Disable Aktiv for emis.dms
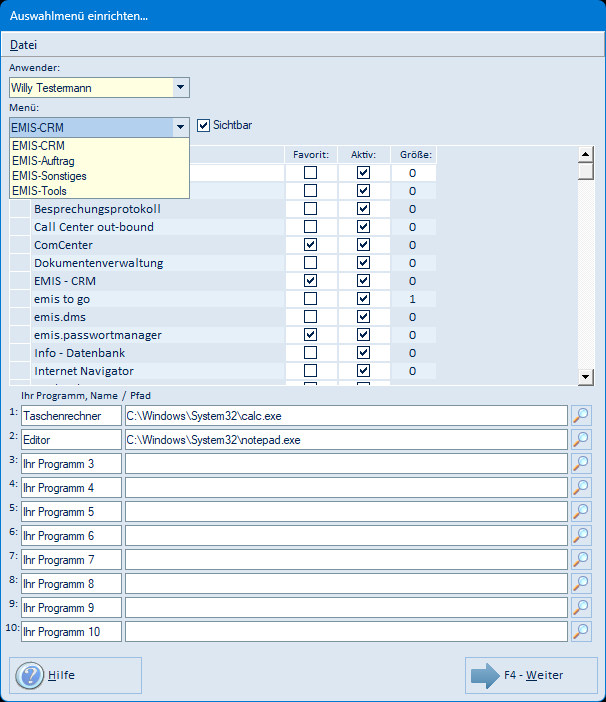This screenshot has width=606, height=702. tap(363, 317)
